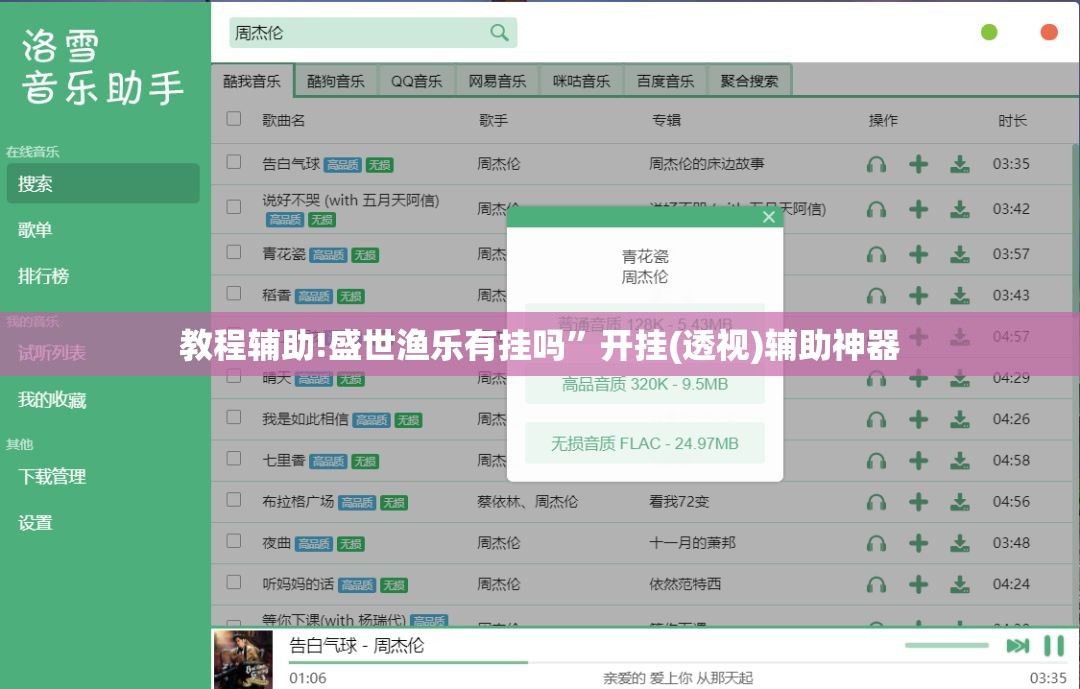
Task: Add 告白气球 to list with plus icon
Action: pyautogui.click(x=918, y=164)
